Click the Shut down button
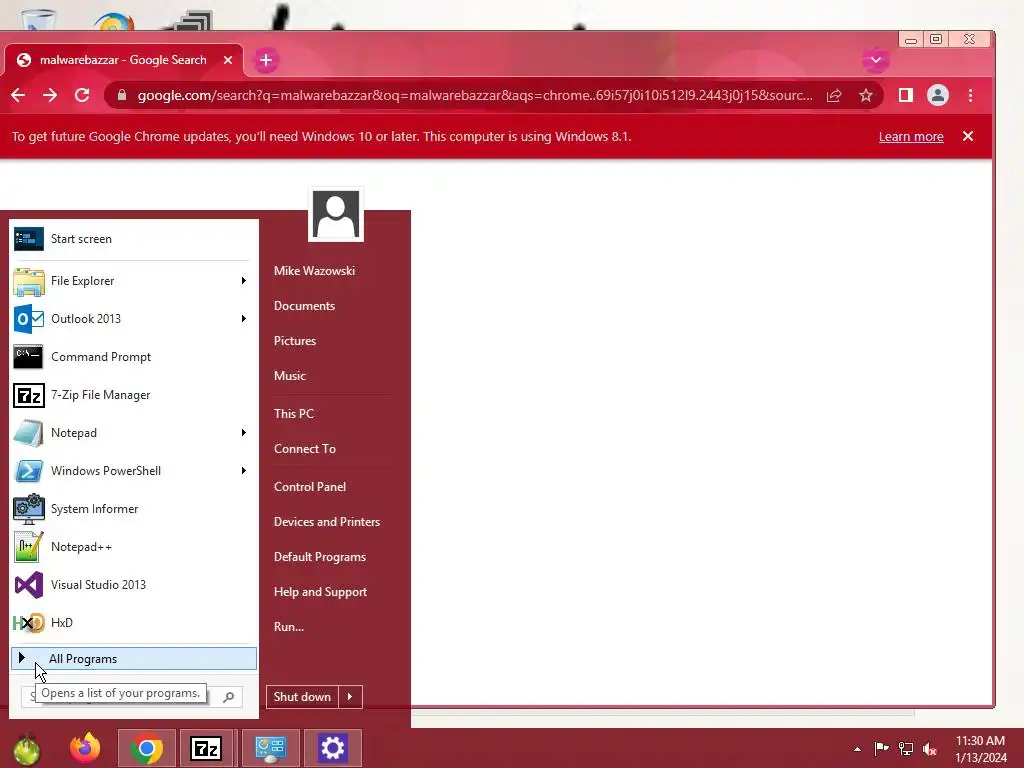The width and height of the screenshot is (1024, 768). click(302, 697)
